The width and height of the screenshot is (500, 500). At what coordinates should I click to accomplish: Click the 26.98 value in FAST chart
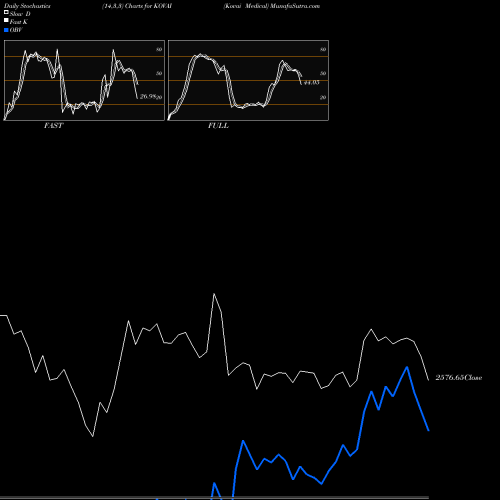click(x=148, y=96)
